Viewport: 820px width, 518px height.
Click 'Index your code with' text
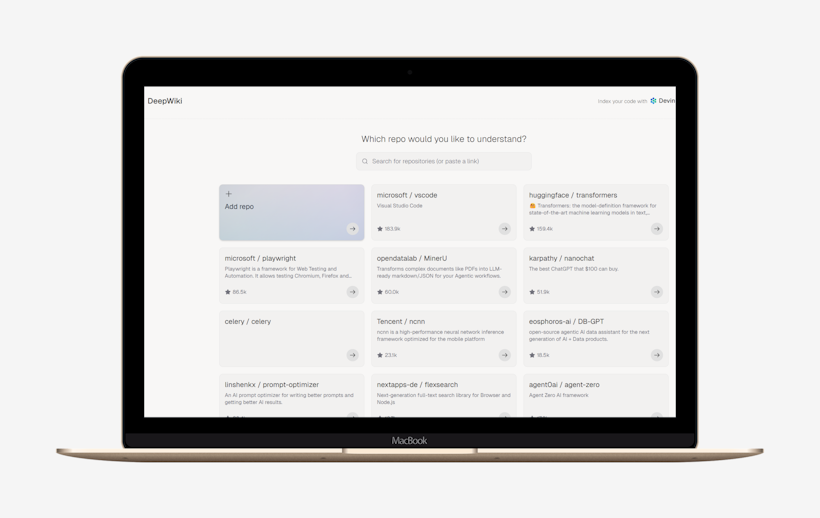coord(622,101)
